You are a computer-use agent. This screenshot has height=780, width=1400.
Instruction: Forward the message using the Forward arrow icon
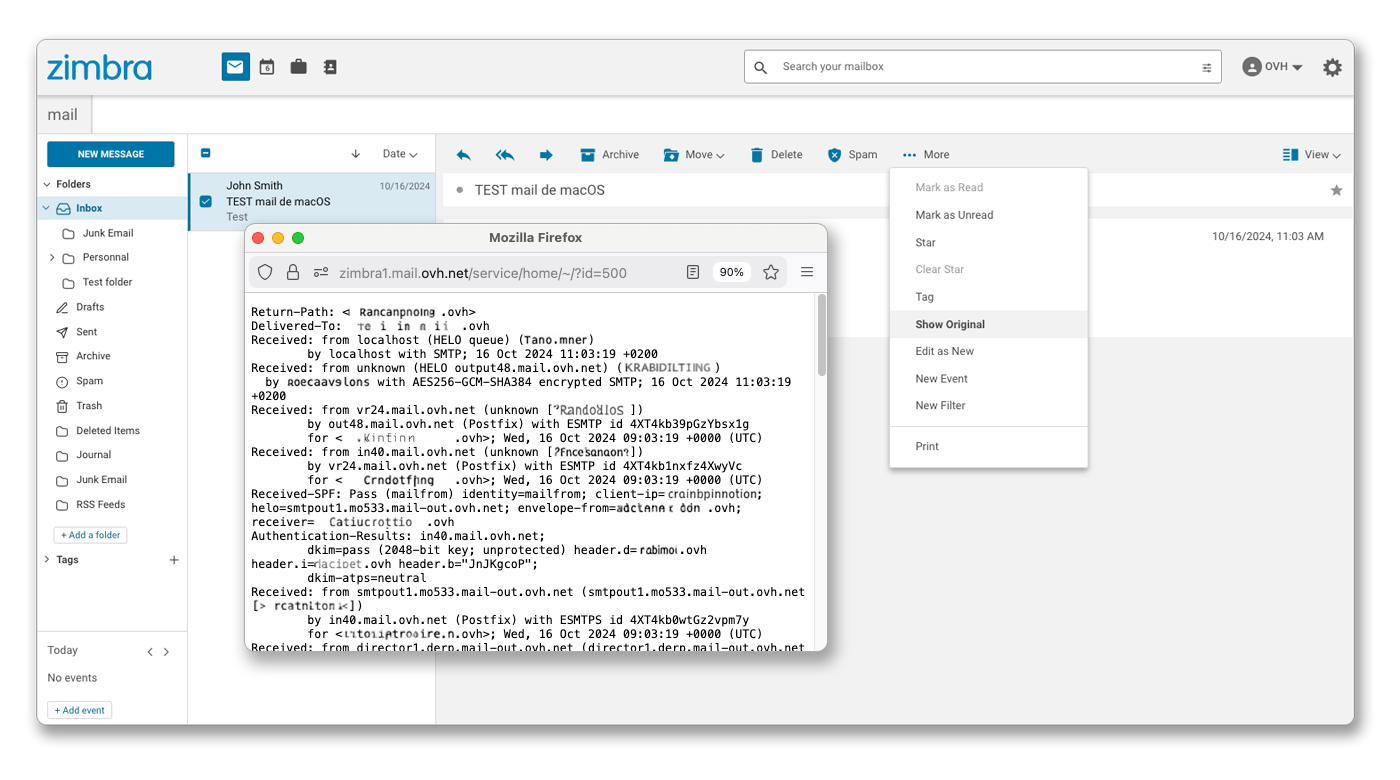[545, 154]
